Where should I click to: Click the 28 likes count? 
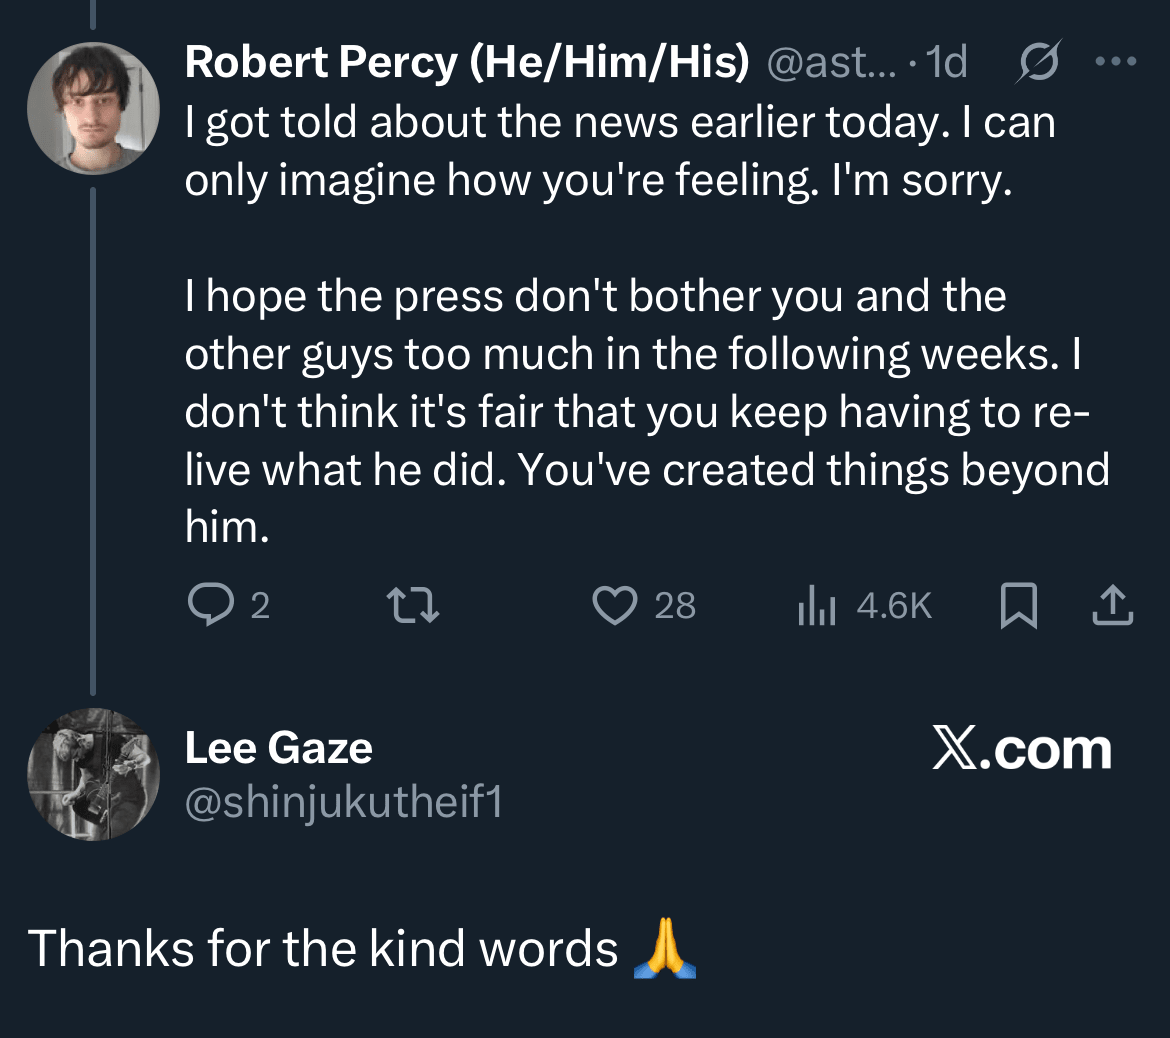(x=675, y=606)
